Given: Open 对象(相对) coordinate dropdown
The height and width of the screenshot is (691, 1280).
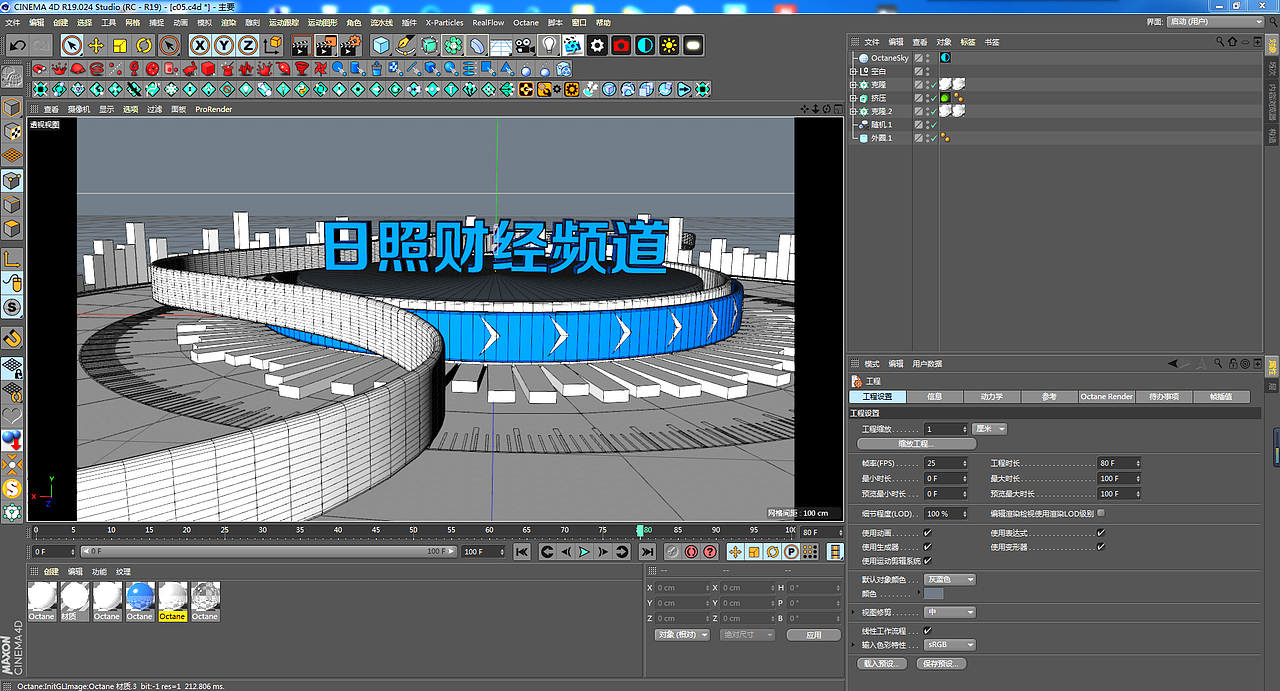Looking at the screenshot, I should pyautogui.click(x=682, y=635).
